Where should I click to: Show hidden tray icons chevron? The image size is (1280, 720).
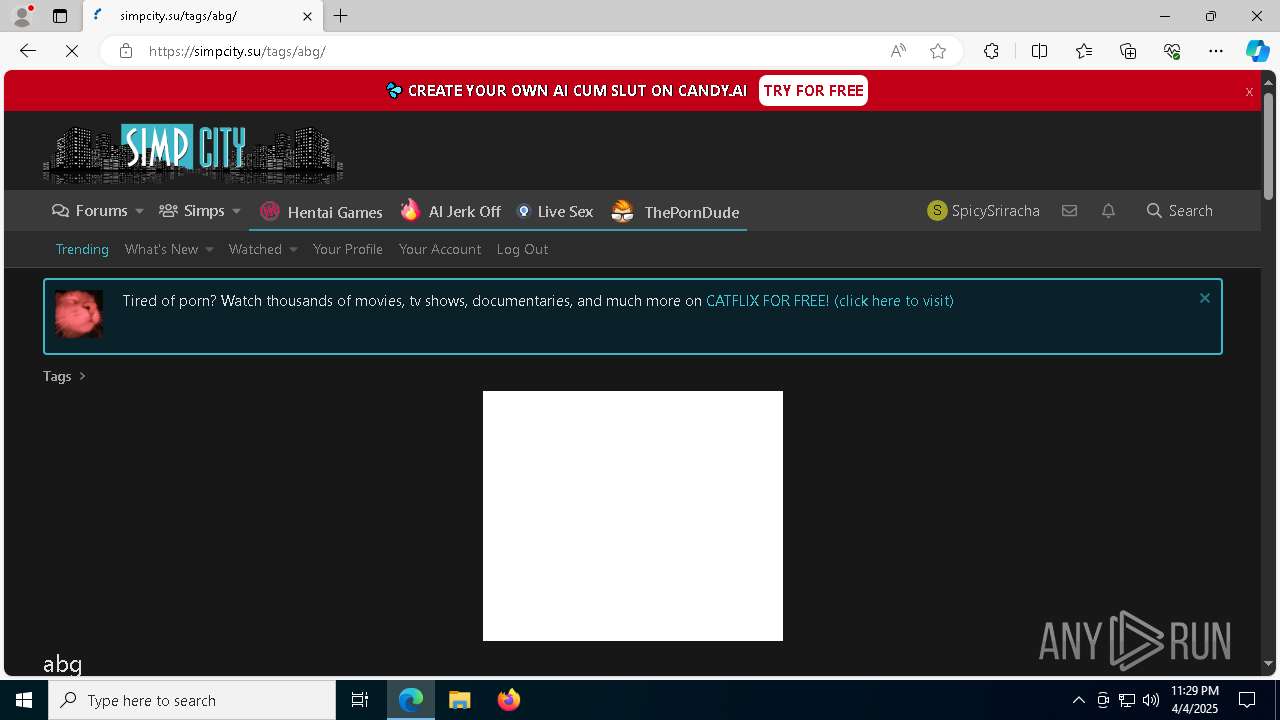point(1079,700)
